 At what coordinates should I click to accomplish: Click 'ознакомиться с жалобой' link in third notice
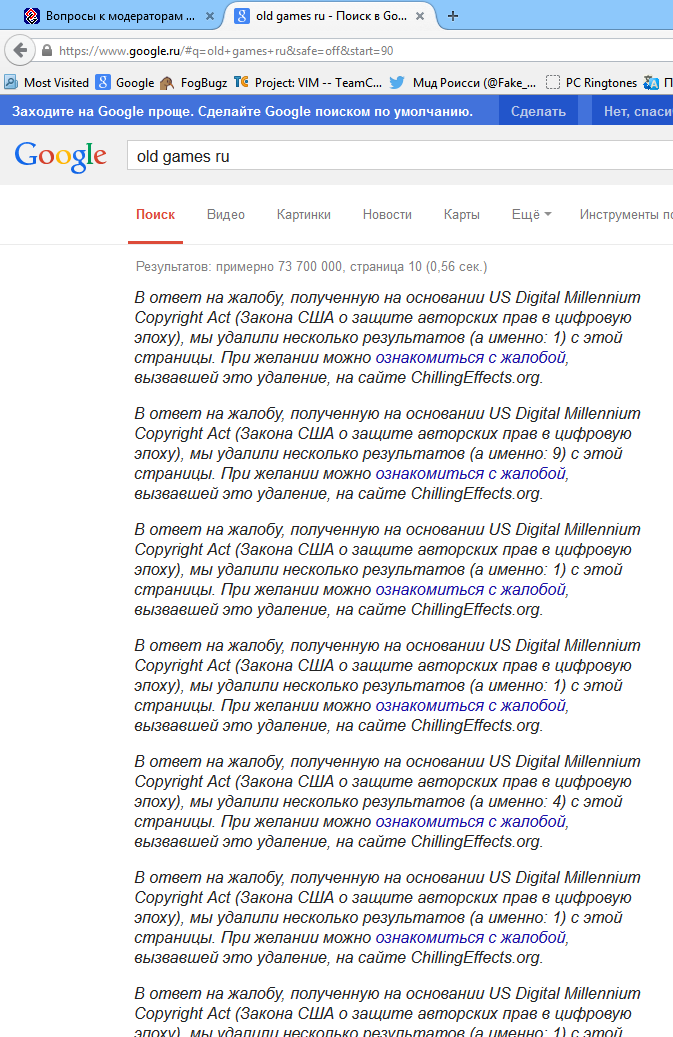tap(471, 590)
